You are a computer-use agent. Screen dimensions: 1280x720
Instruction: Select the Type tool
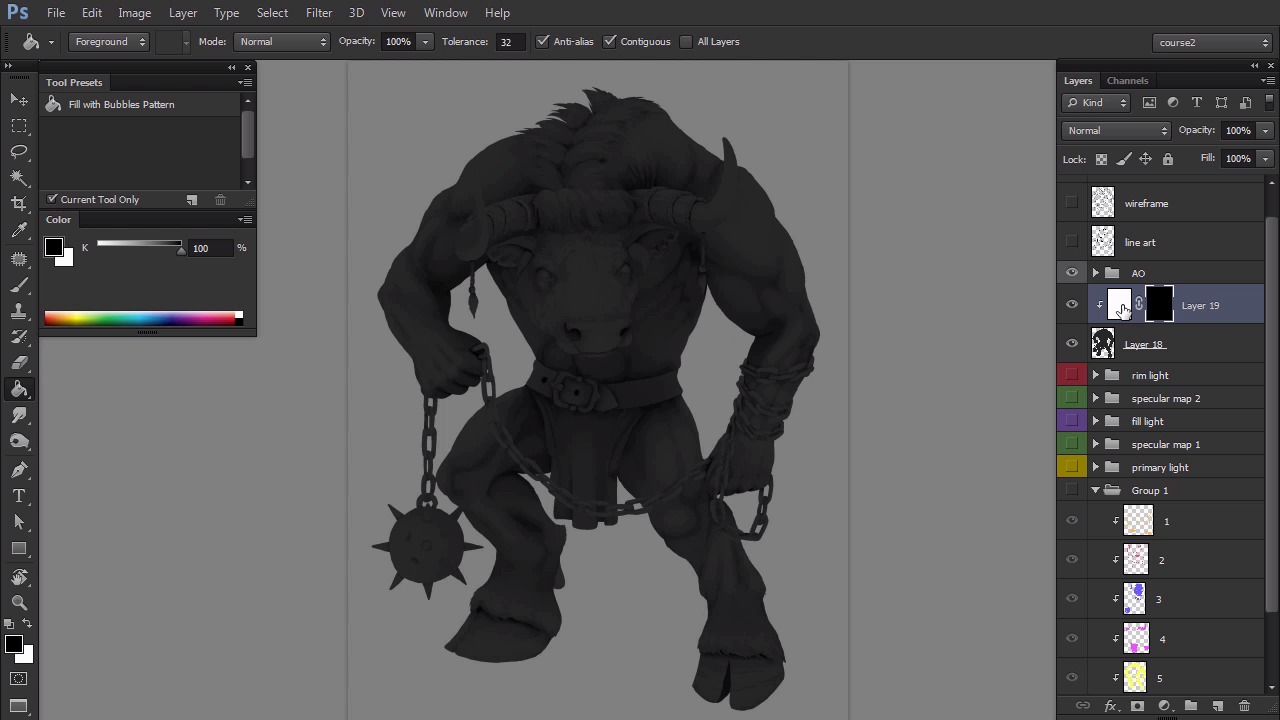point(19,496)
